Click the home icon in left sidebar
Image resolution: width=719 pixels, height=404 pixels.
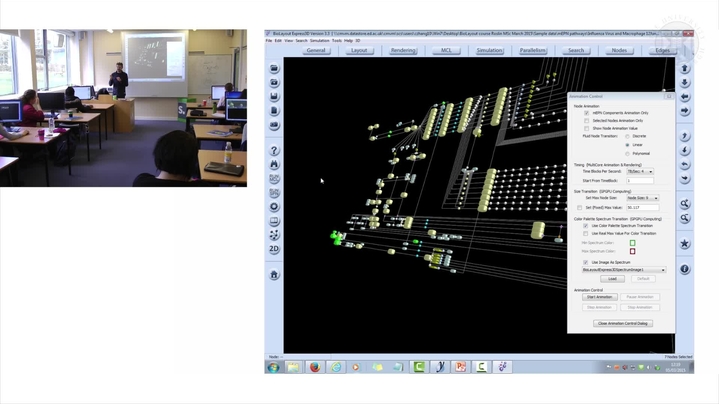point(274,274)
